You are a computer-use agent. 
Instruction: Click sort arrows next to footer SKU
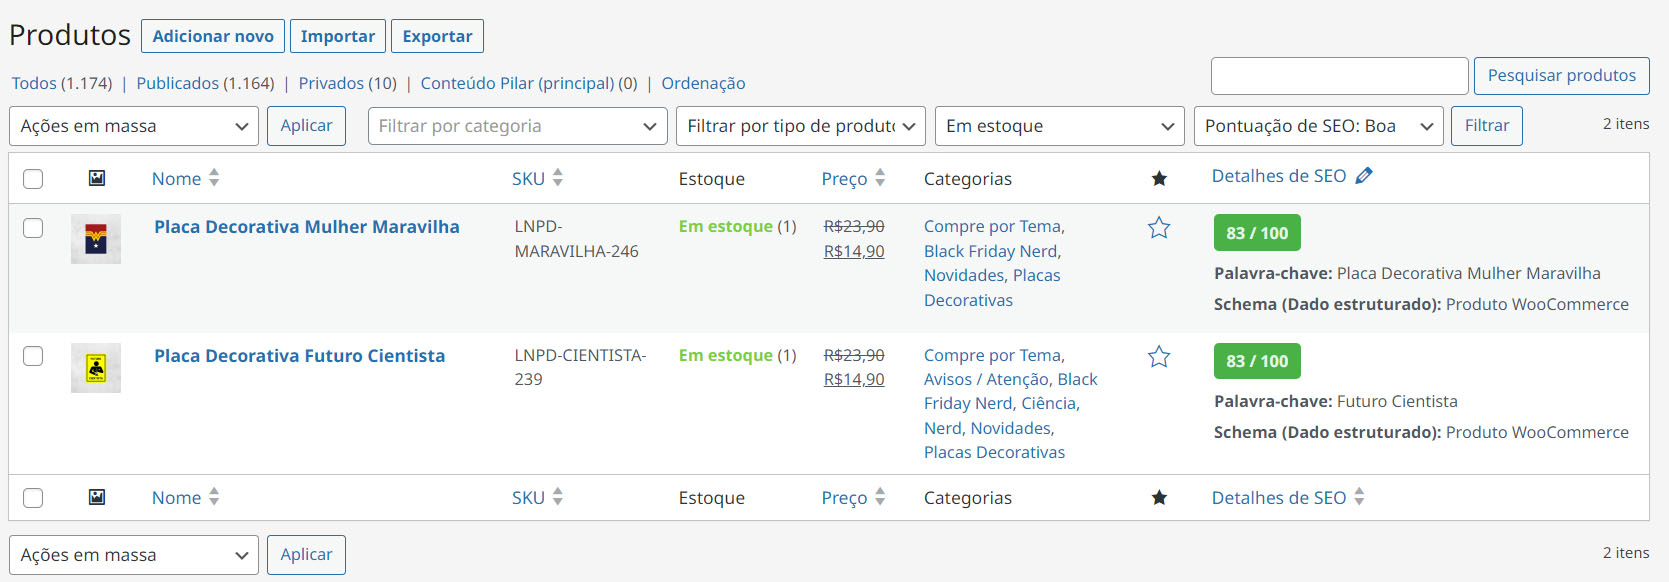point(558,497)
